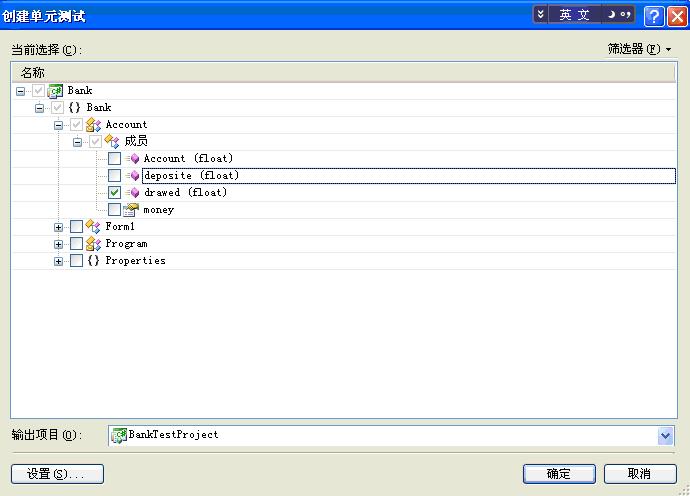
Task: Uncheck the drawed (float) checkbox
Action: (x=114, y=192)
